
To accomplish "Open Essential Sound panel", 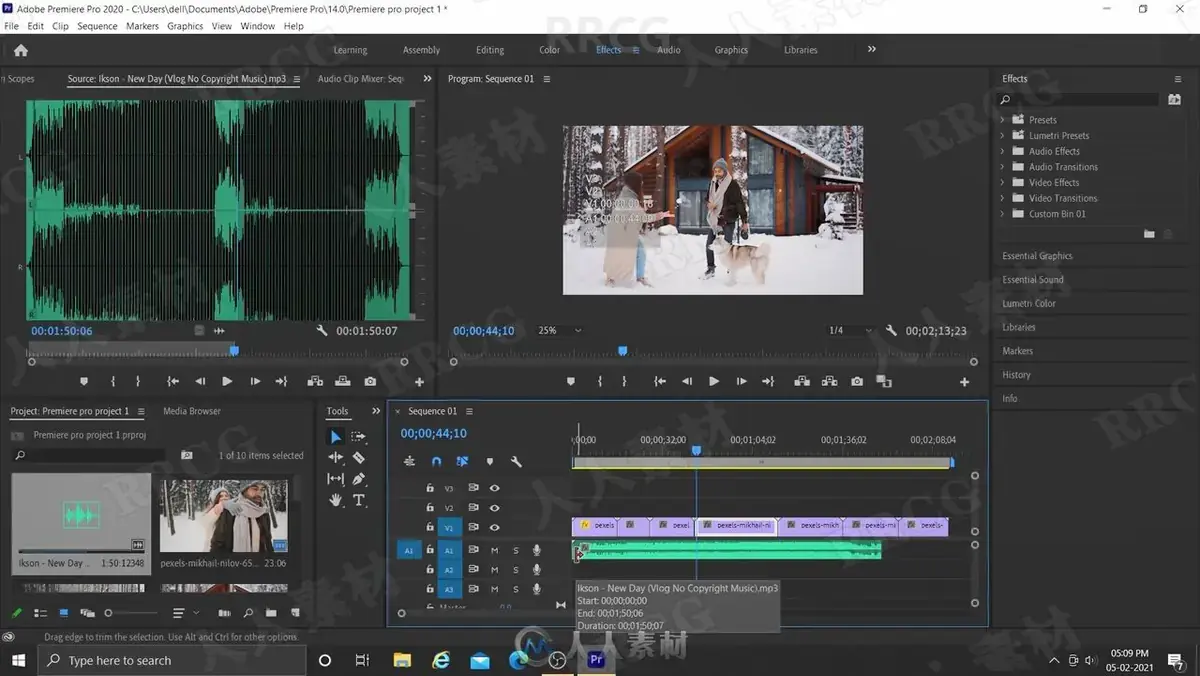I will 1033,280.
